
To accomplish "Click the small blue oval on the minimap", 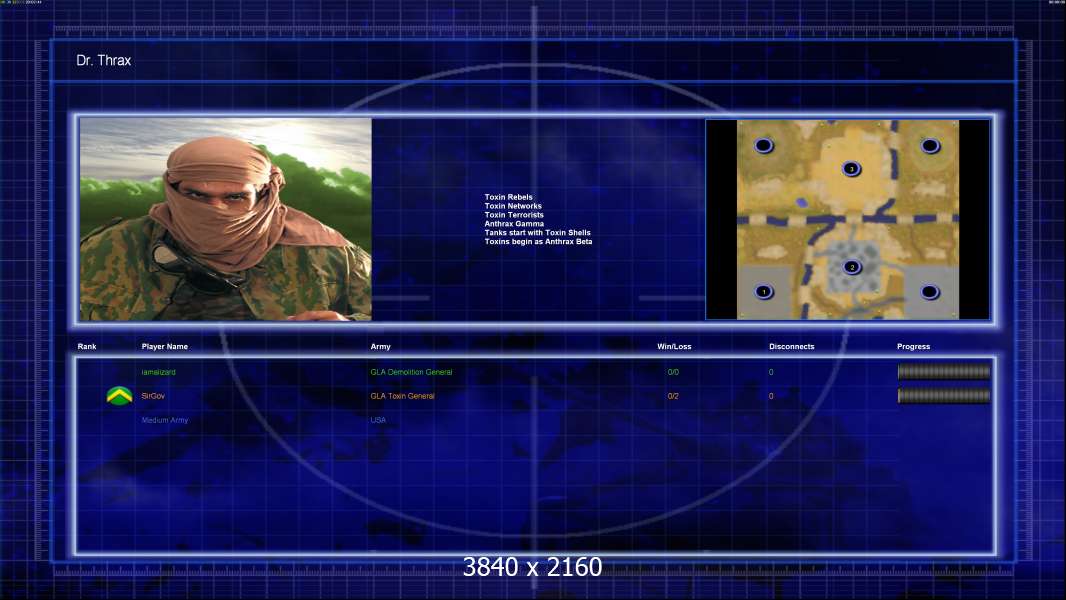I will [x=802, y=202].
